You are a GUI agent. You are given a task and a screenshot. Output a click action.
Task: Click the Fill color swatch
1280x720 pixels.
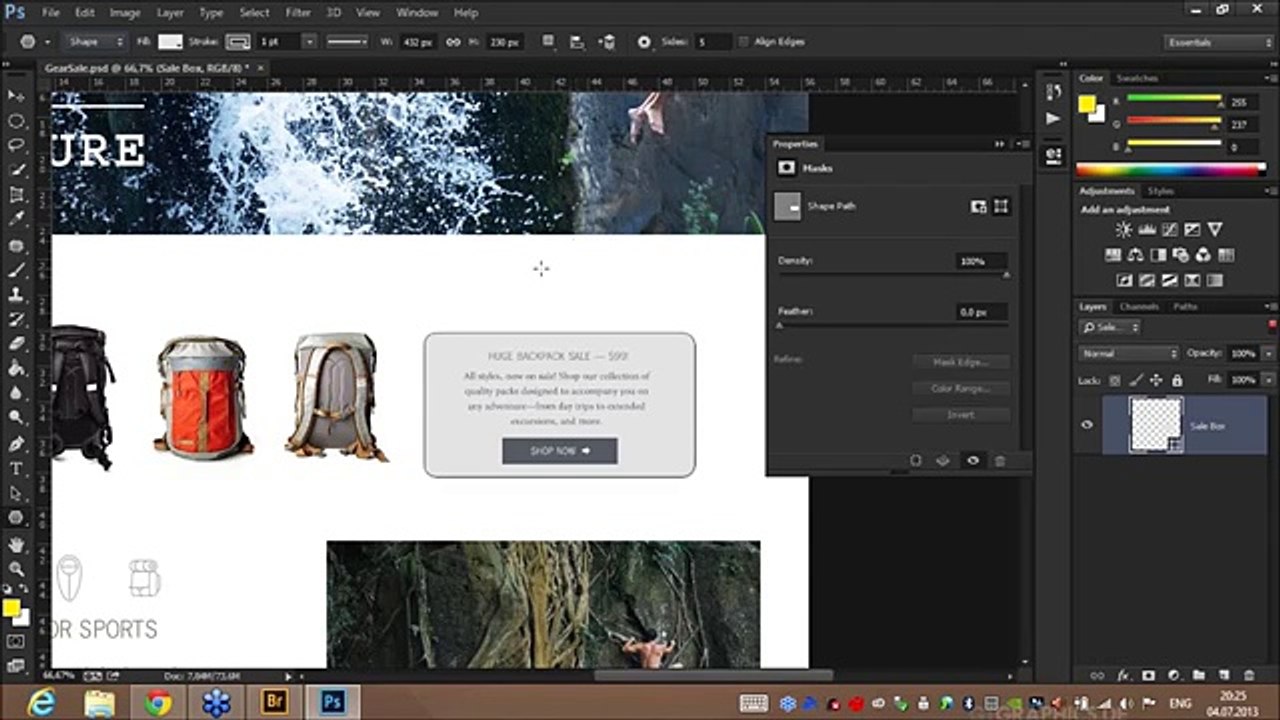pos(171,42)
